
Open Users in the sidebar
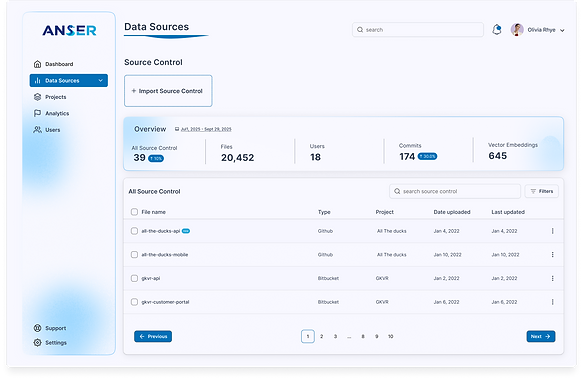[x=47, y=130]
